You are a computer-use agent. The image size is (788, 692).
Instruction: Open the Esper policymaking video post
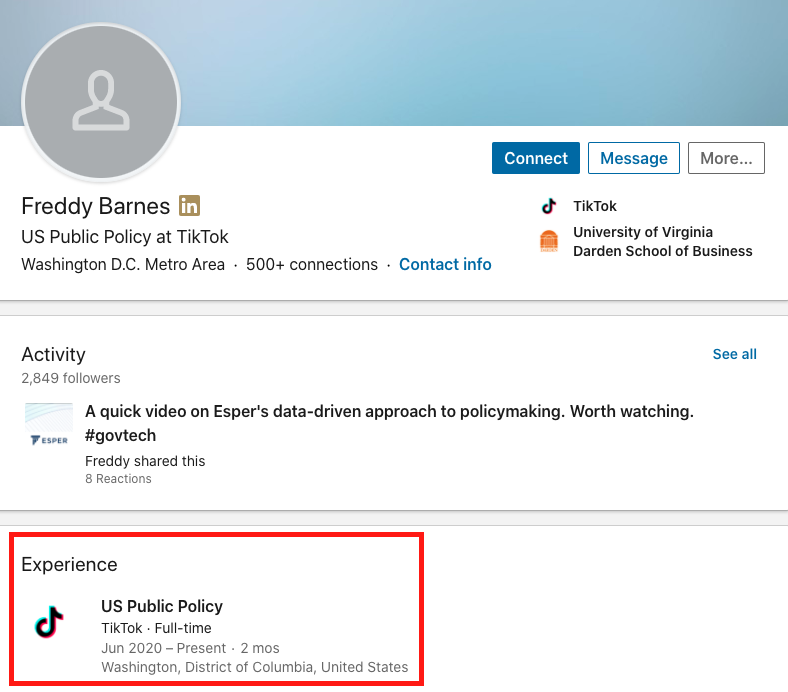tap(389, 423)
